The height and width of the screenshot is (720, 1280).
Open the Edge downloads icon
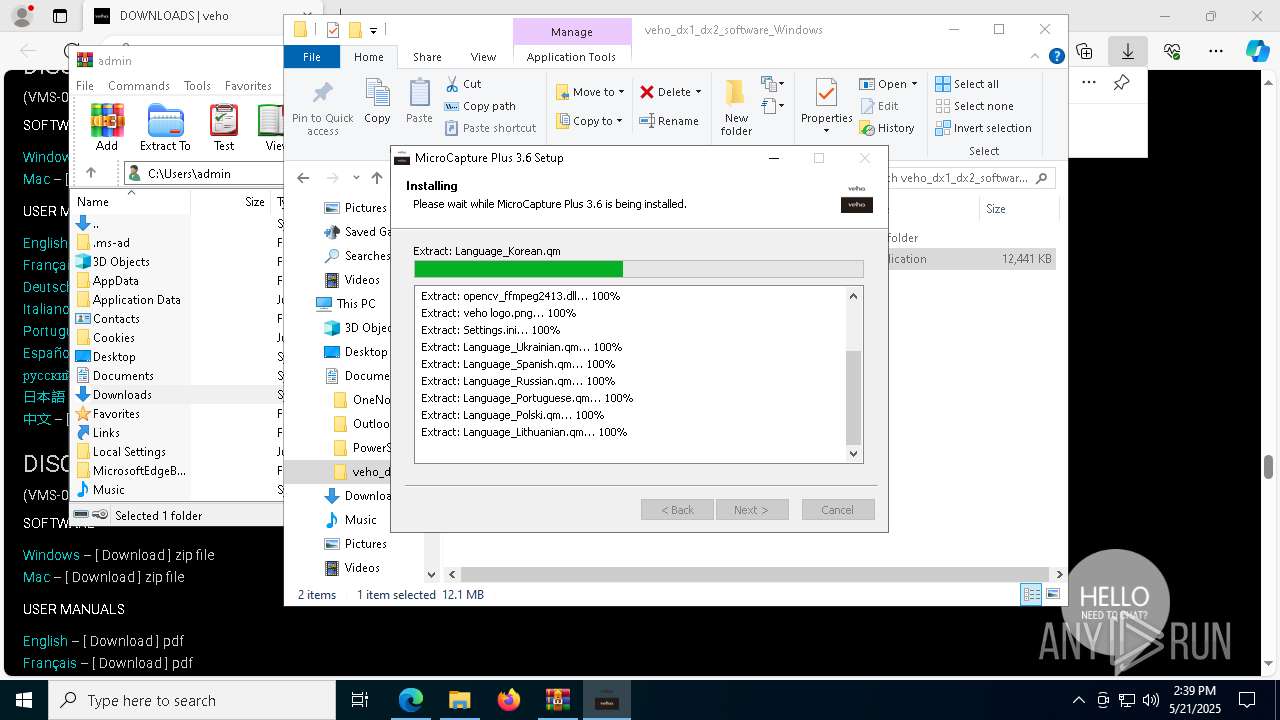click(x=1128, y=50)
